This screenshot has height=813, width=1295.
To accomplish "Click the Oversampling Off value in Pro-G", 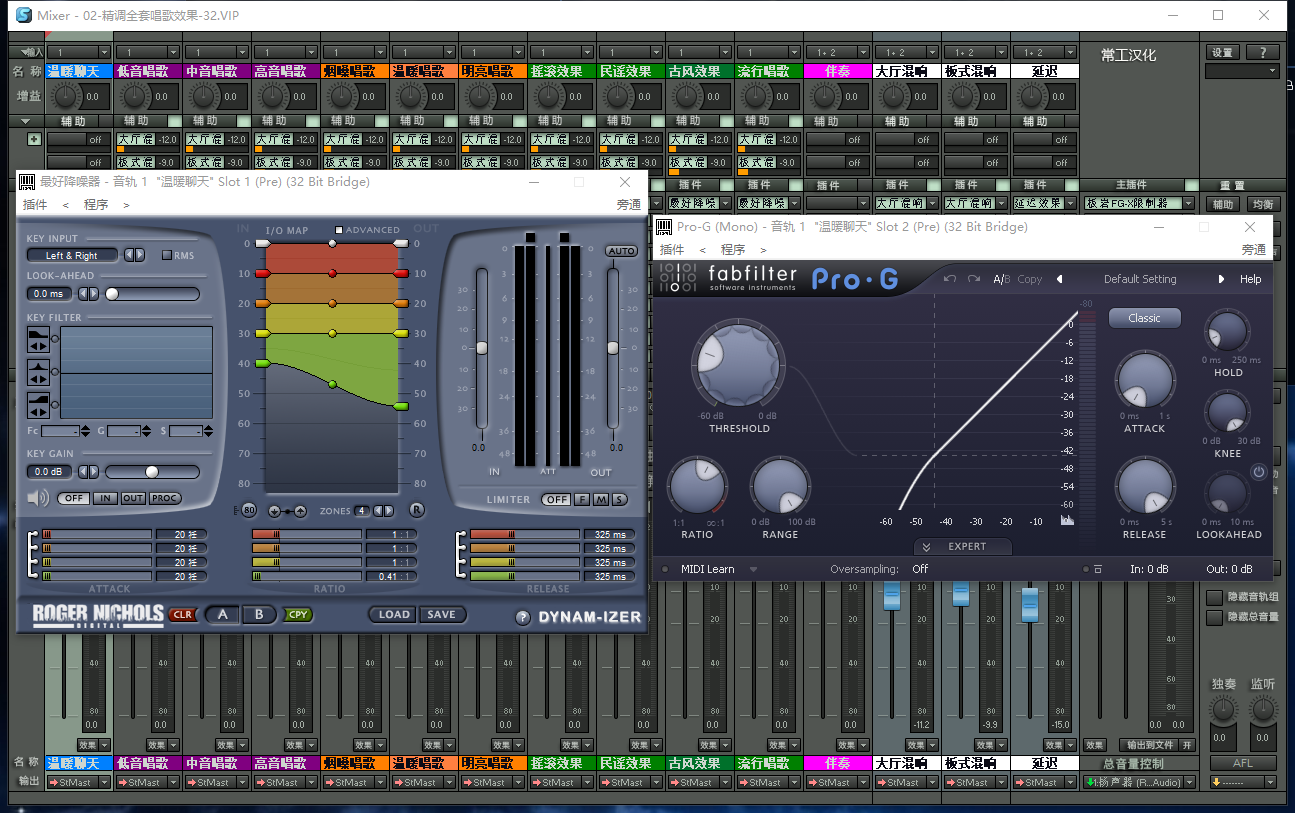I will [920, 569].
